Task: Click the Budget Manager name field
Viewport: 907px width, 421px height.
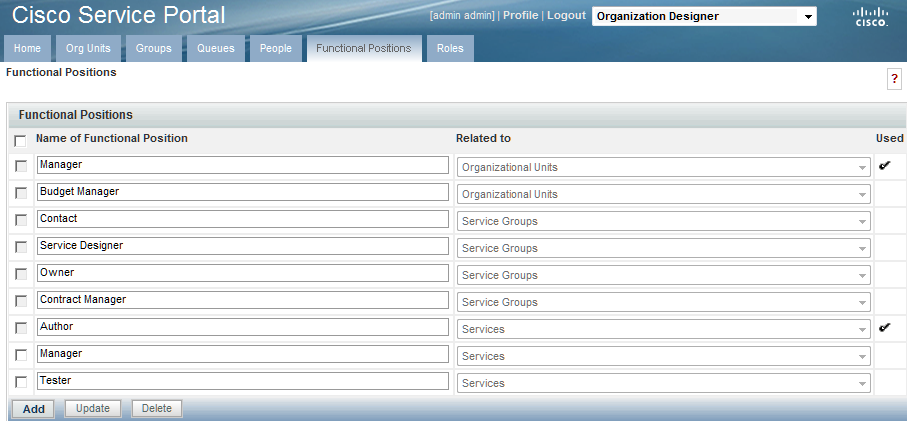Action: pos(243,192)
